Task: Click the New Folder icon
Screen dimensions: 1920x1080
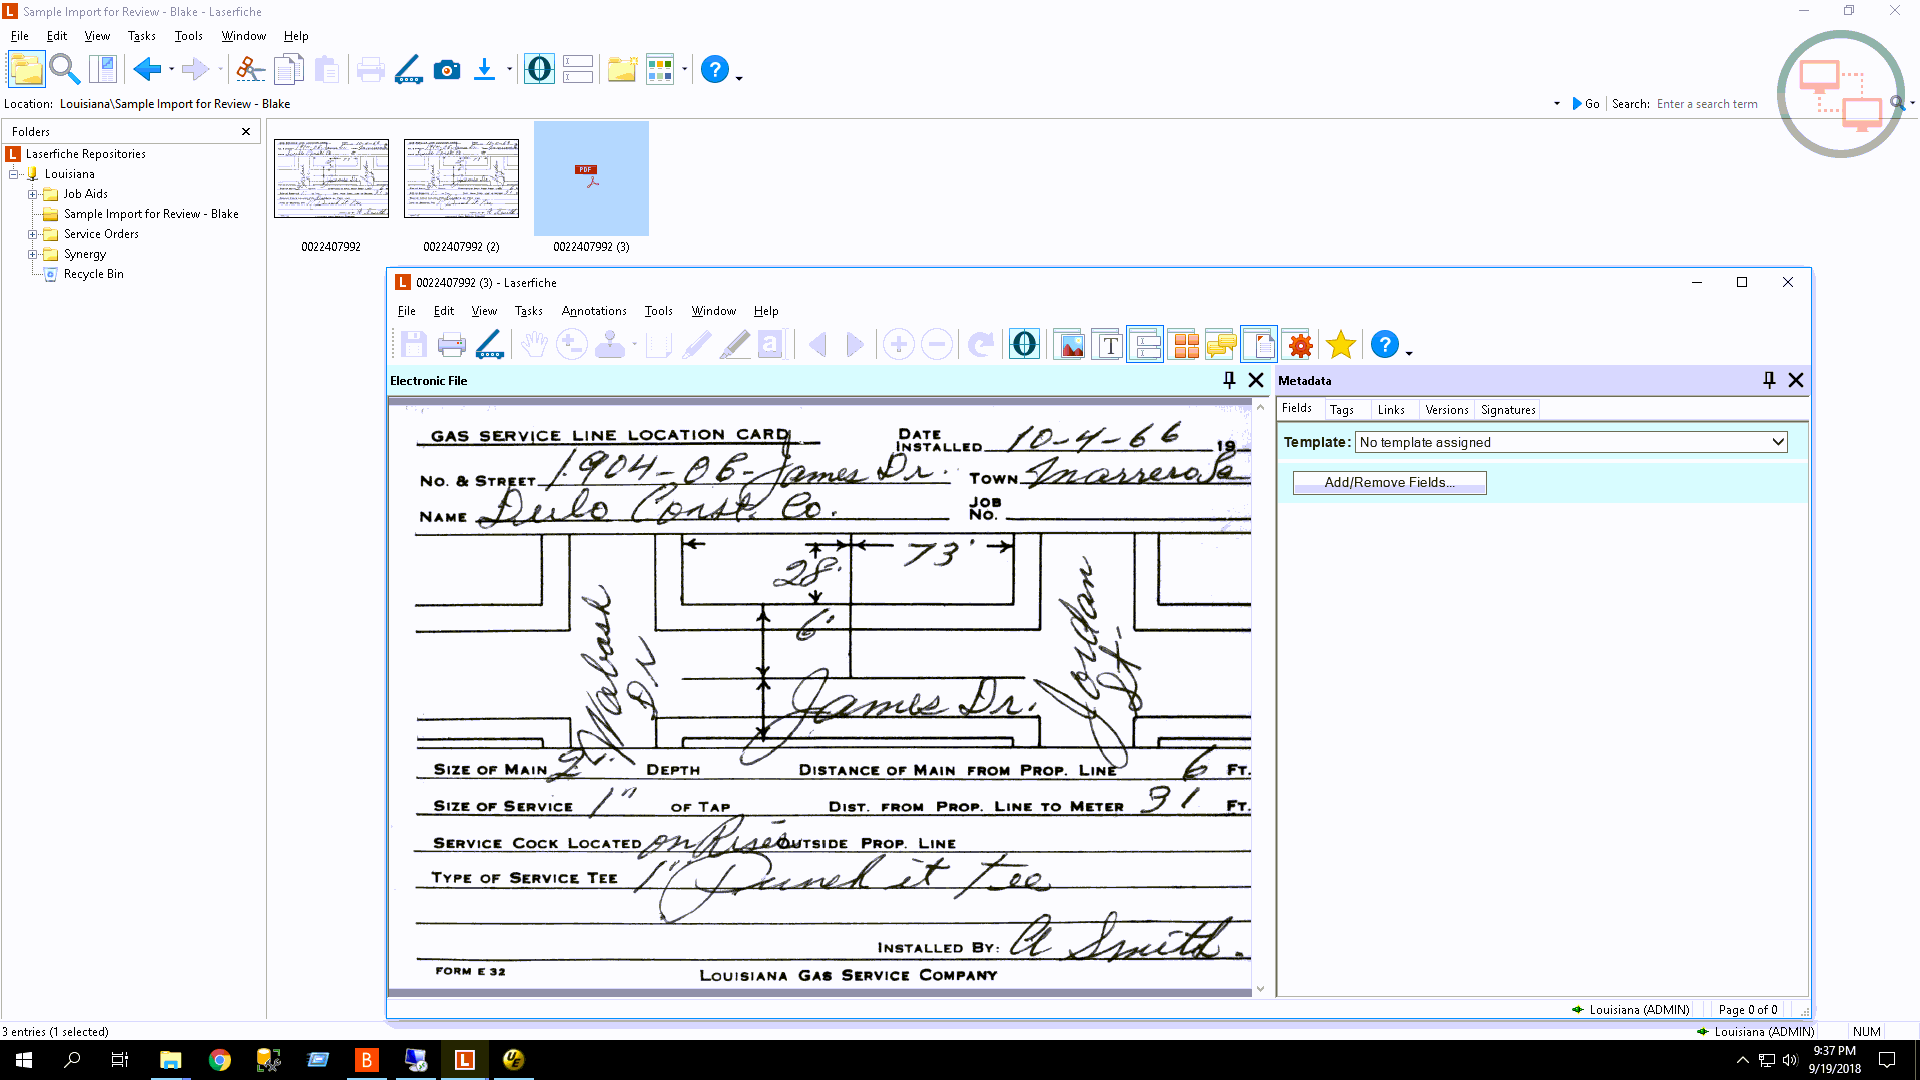Action: pos(622,69)
